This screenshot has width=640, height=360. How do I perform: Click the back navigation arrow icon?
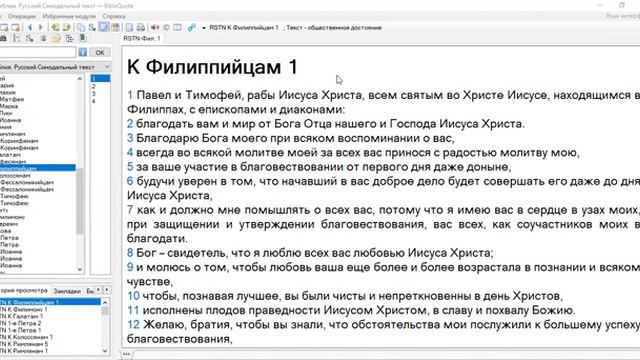tap(29, 27)
